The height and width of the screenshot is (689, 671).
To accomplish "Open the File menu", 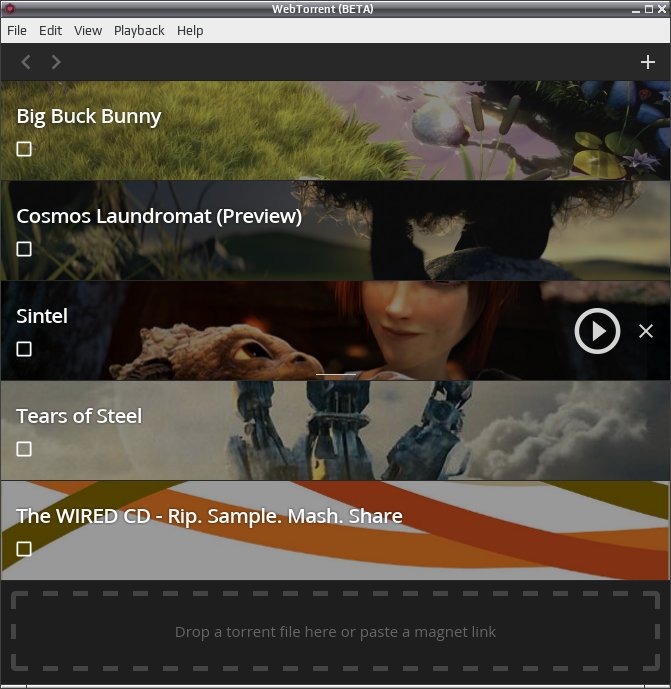I will pos(17,31).
